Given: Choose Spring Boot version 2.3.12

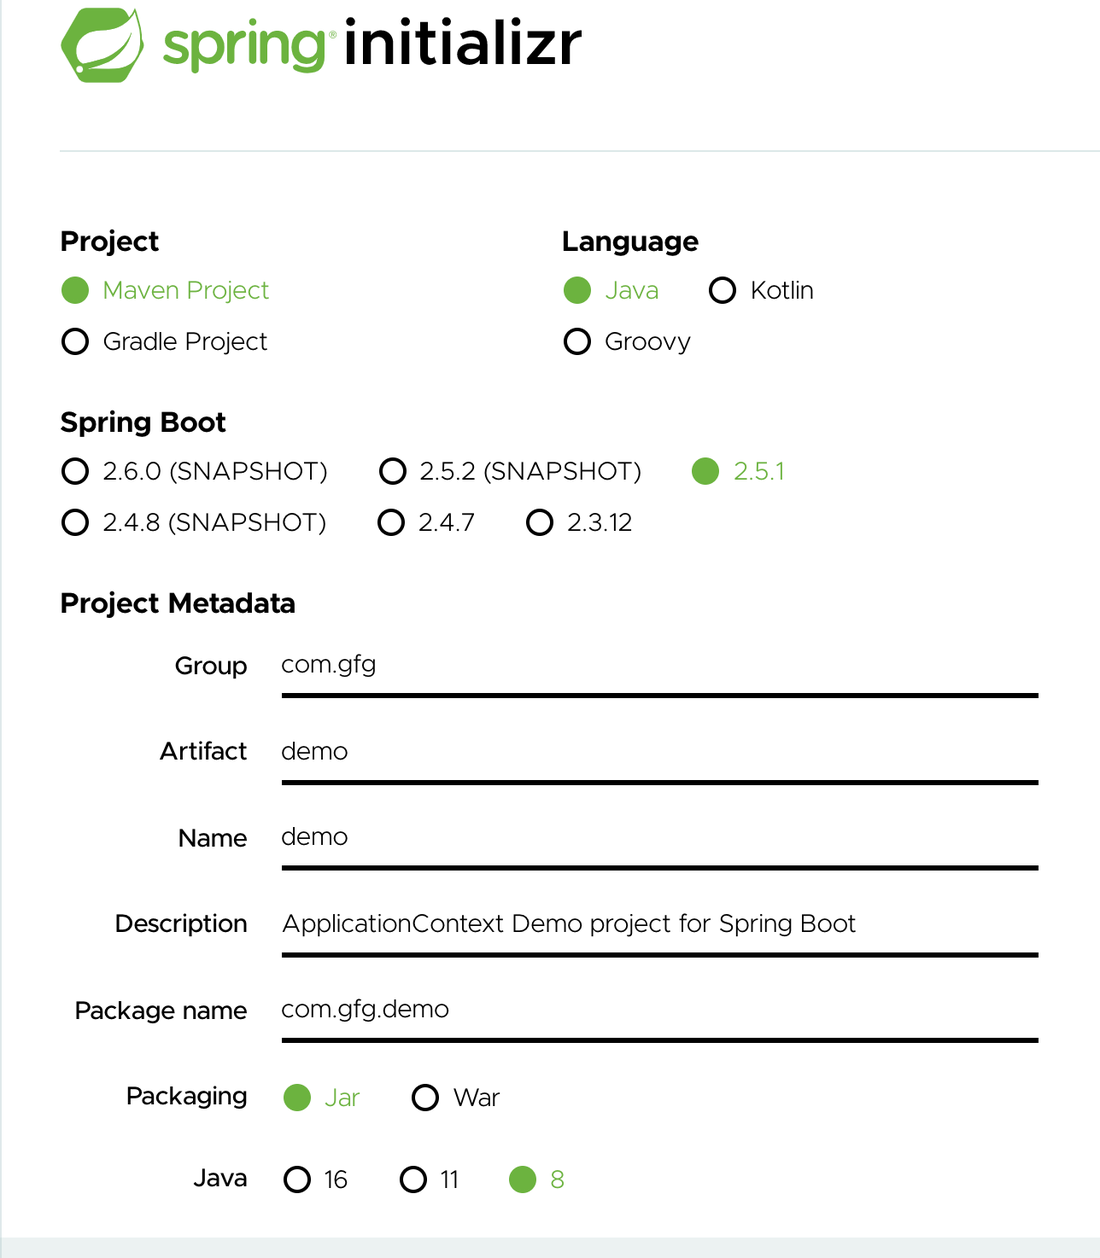Looking at the screenshot, I should pyautogui.click(x=540, y=523).
